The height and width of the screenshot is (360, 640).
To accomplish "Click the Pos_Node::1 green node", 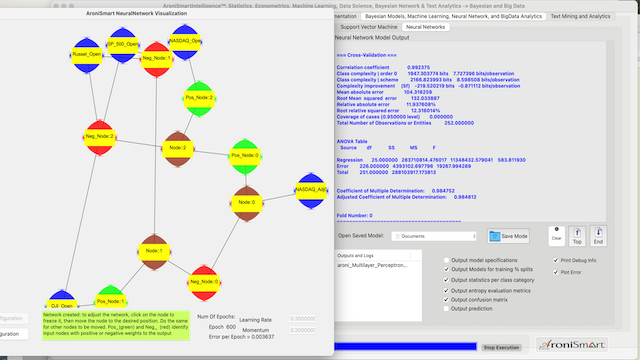I will click(111, 297).
